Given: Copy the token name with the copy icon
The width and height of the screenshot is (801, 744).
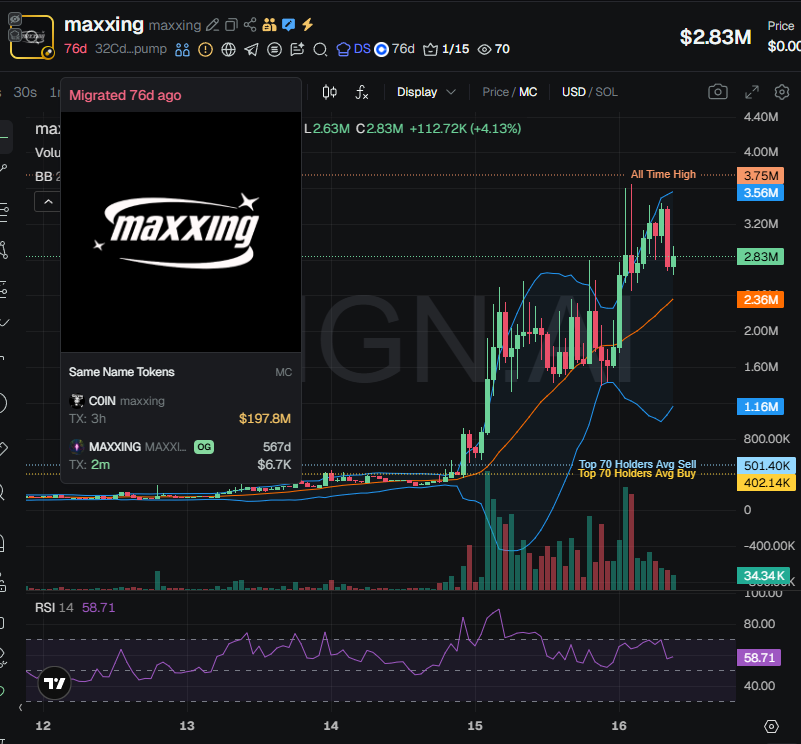Looking at the screenshot, I should click(x=231, y=25).
